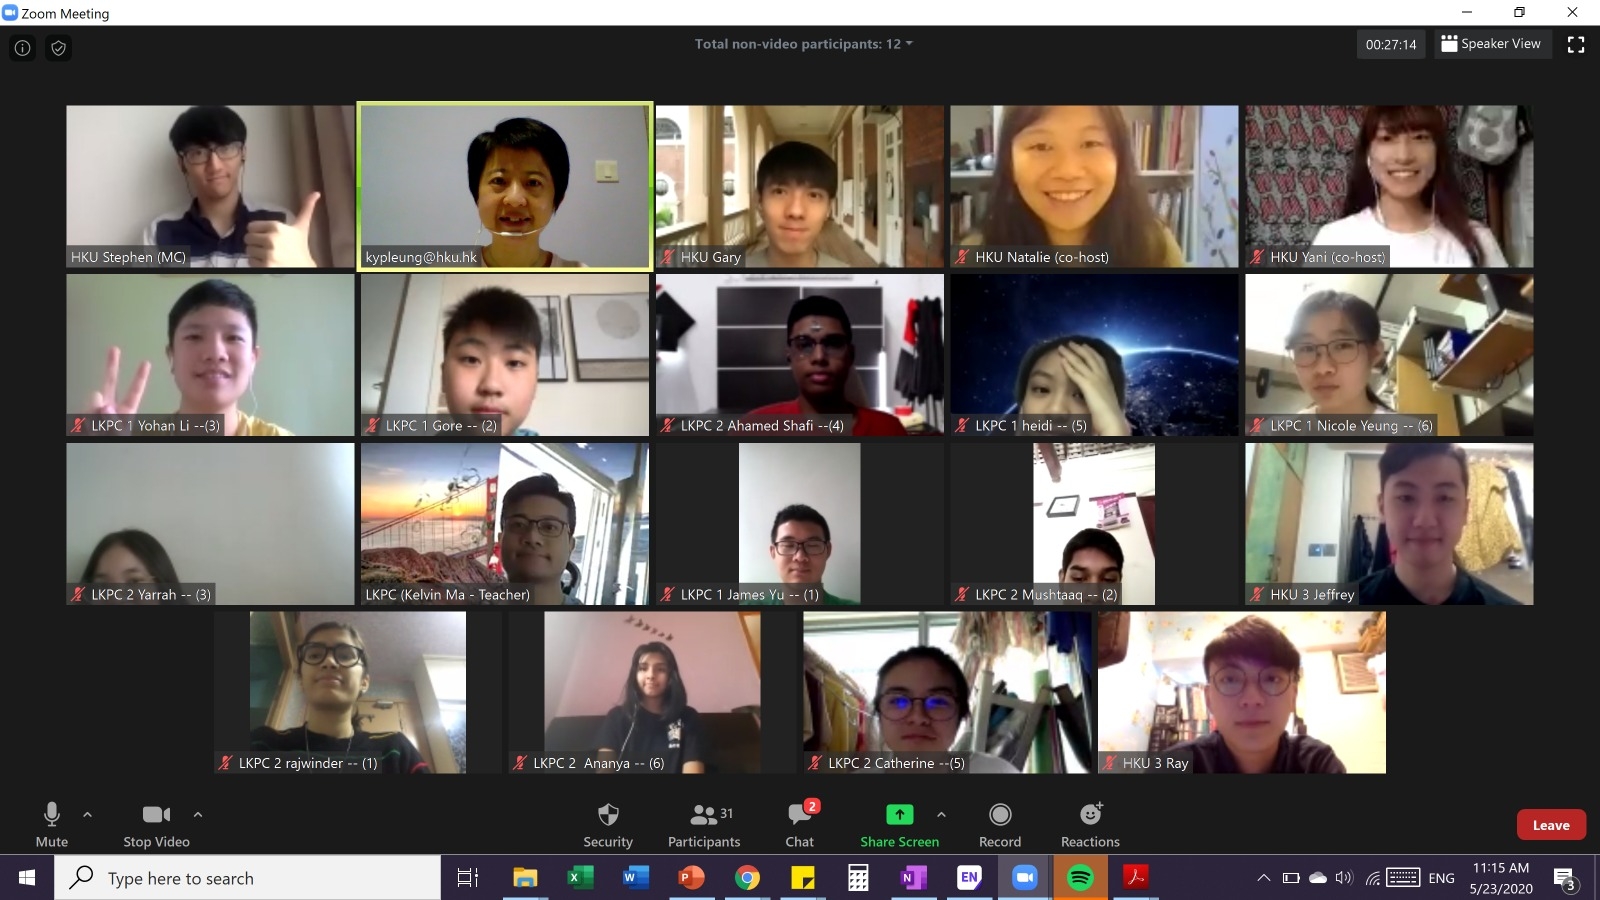Screen dimensions: 1600x900
Task: Select HKU Stephen (MC) video tile
Action: click(x=210, y=187)
